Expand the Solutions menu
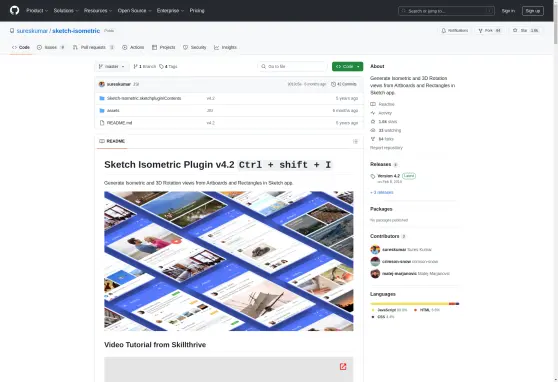 66,11
